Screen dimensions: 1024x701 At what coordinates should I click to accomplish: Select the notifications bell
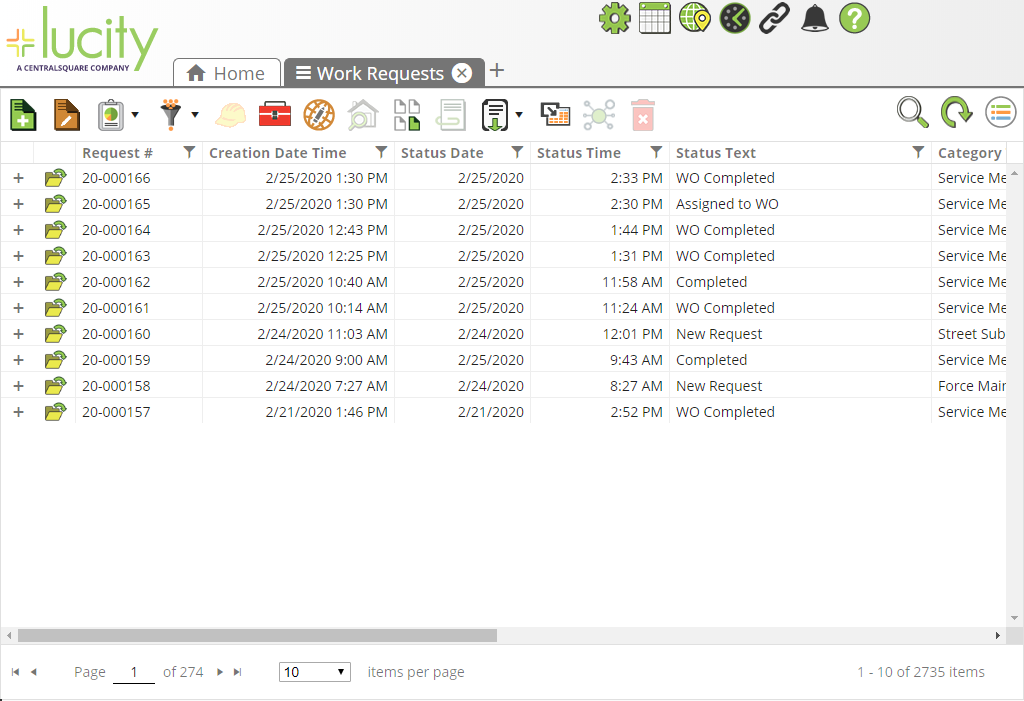click(814, 18)
